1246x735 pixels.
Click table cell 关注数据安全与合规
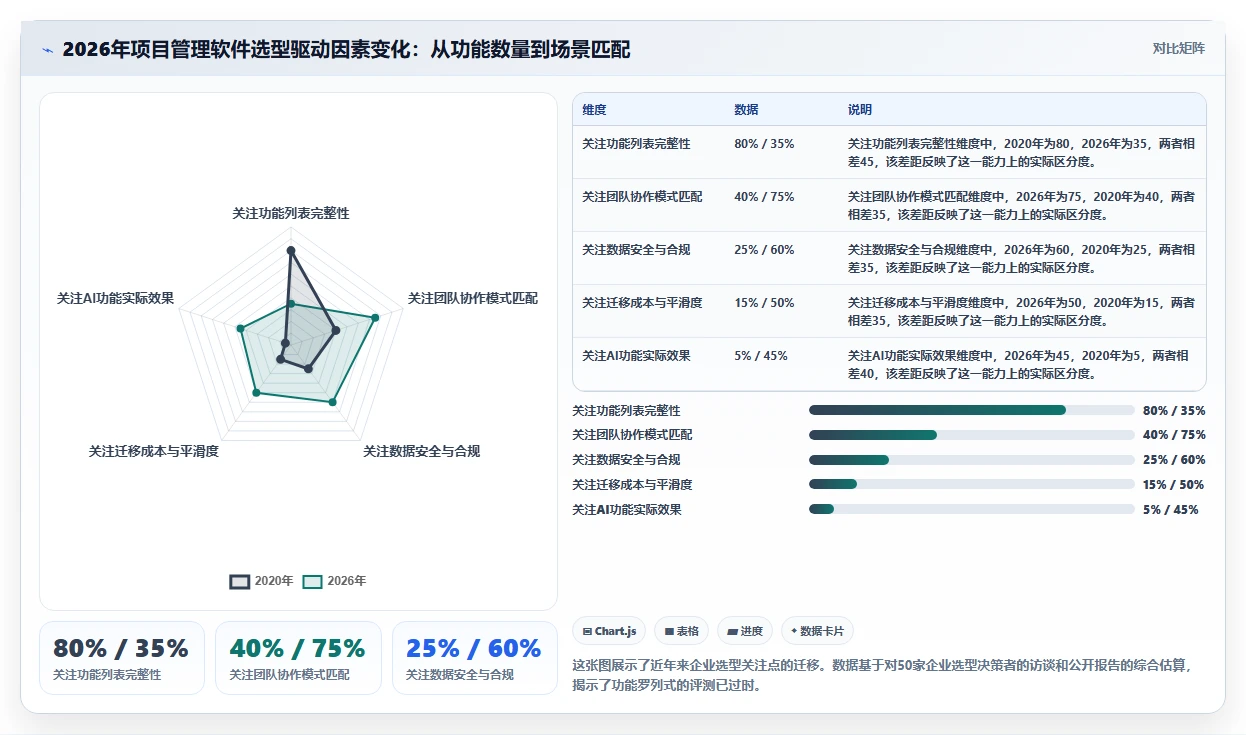point(636,250)
